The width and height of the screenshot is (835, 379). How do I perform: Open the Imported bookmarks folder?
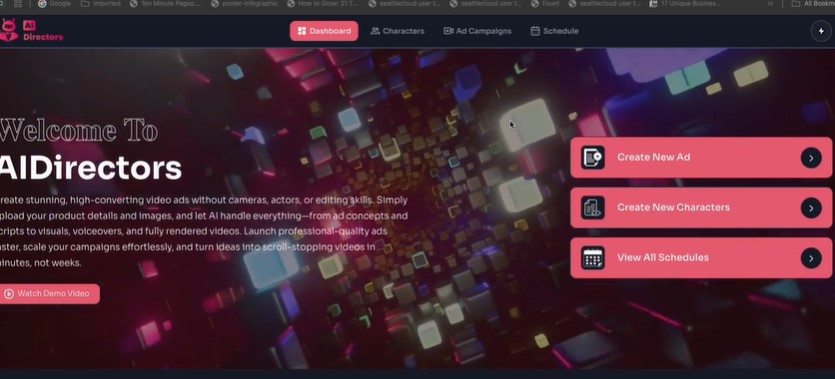pos(101,4)
